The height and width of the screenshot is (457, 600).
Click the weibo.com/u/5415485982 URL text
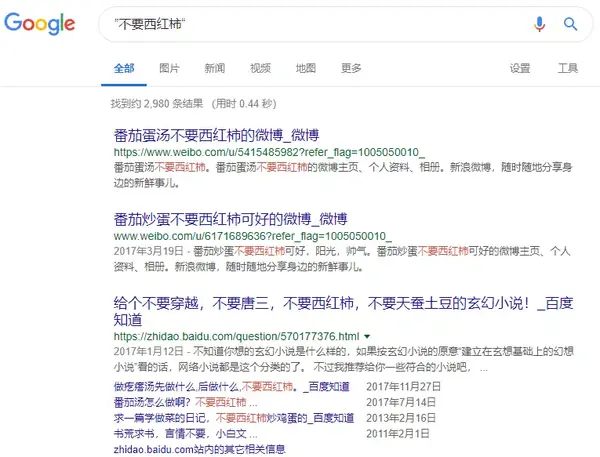(269, 152)
